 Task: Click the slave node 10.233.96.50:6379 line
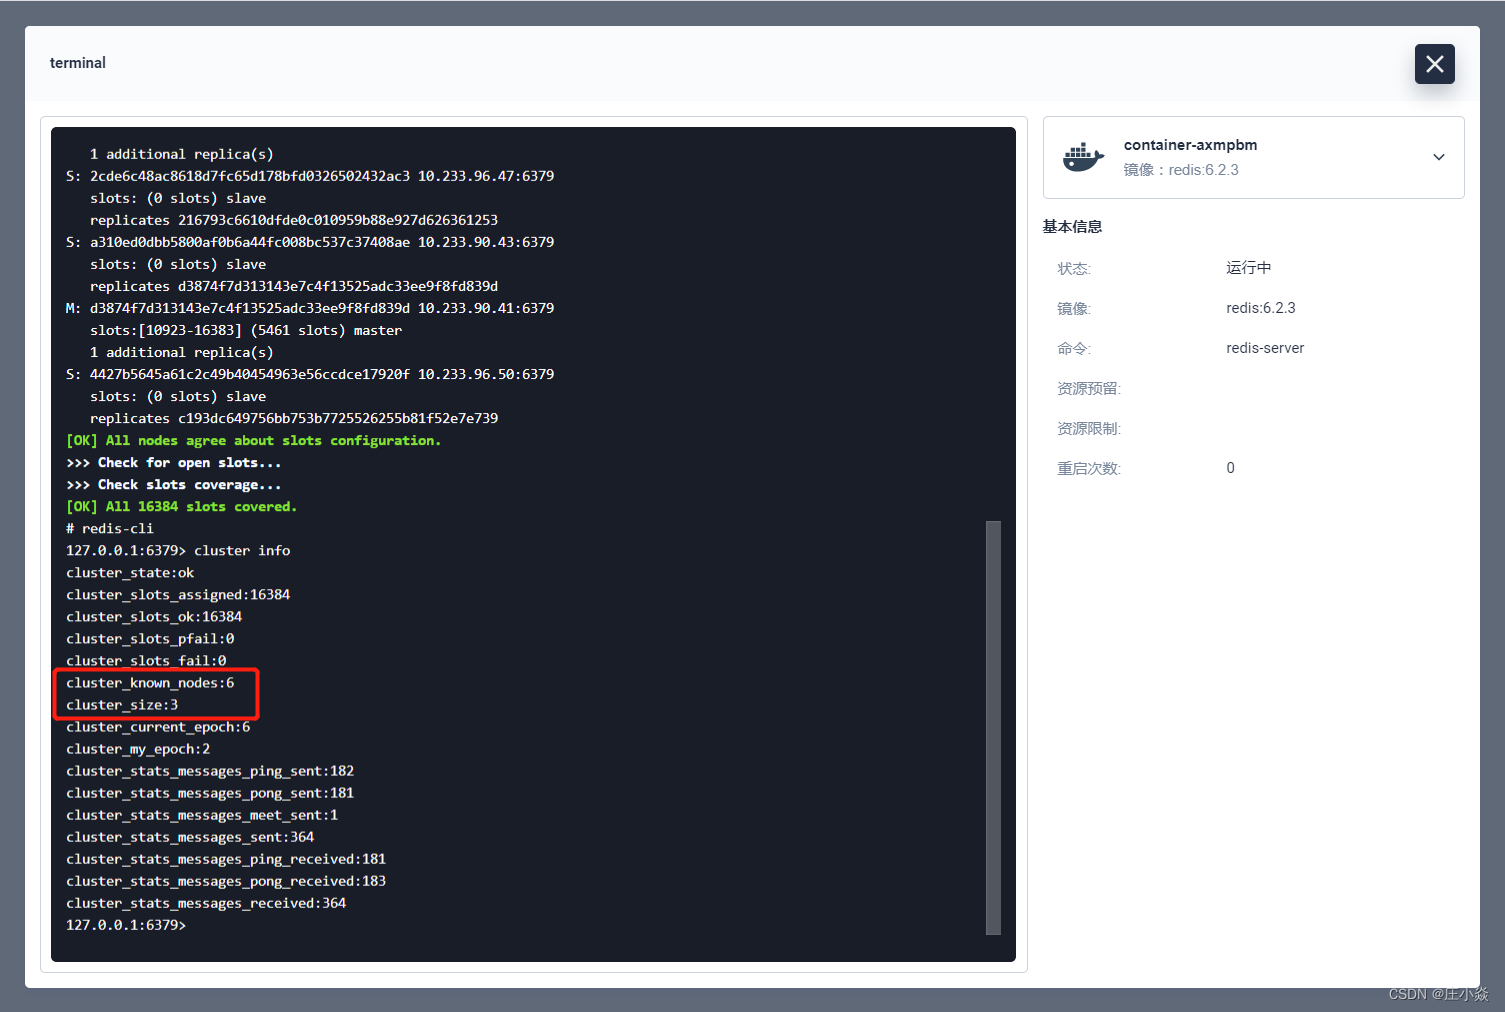point(310,375)
